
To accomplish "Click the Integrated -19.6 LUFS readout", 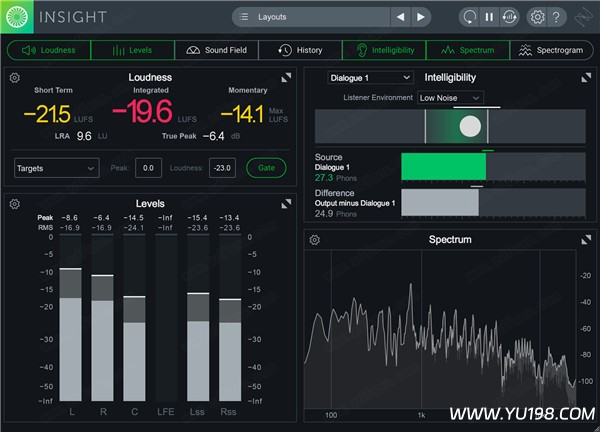I will [142, 112].
